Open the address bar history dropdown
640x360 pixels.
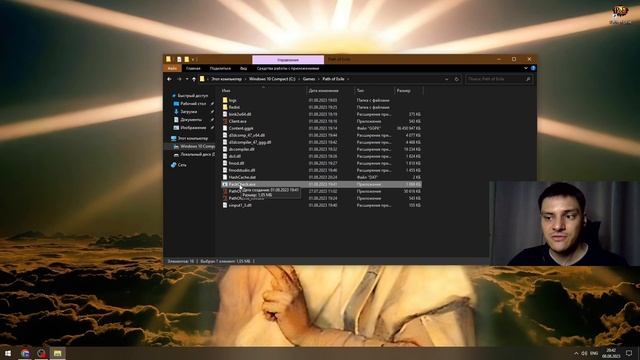(447, 79)
